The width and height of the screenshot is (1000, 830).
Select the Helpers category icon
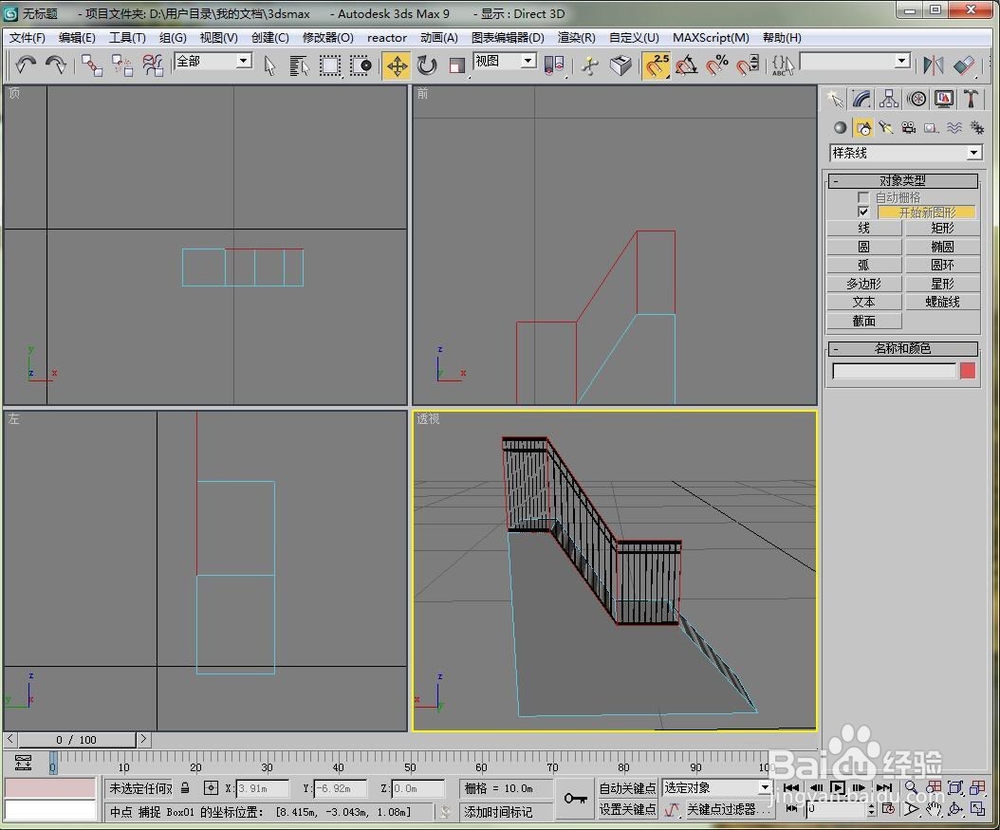pyautogui.click(x=931, y=128)
